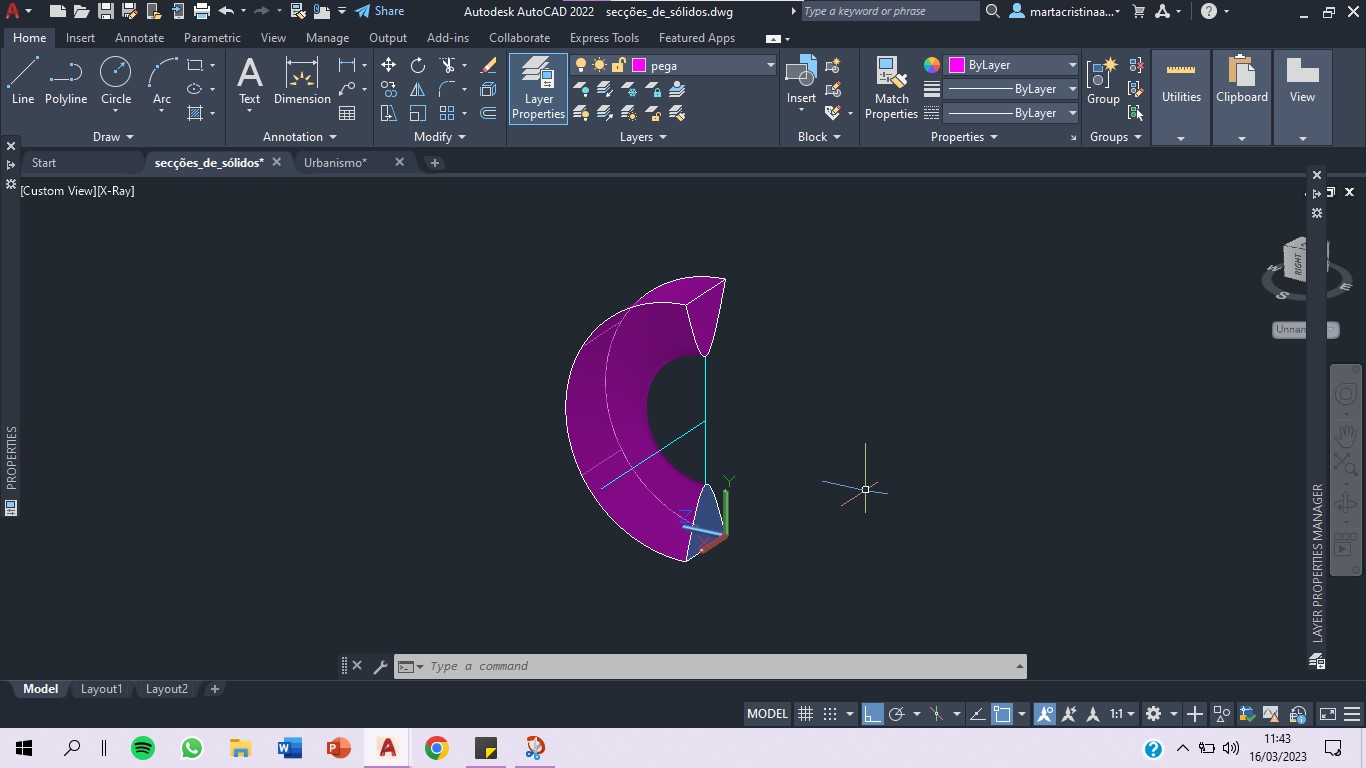The image size is (1366, 768).
Task: Select the Arc tool
Action: (162, 80)
